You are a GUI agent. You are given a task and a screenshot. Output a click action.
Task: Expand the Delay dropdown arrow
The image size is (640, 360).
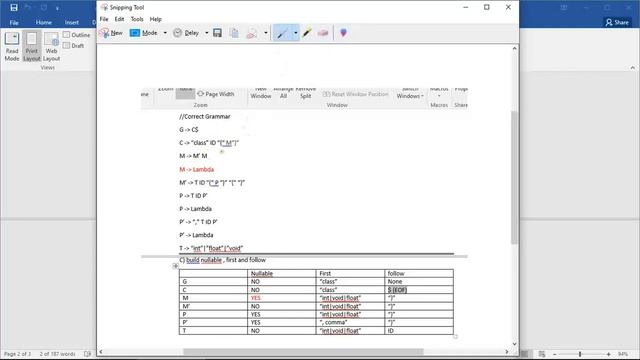tap(207, 33)
